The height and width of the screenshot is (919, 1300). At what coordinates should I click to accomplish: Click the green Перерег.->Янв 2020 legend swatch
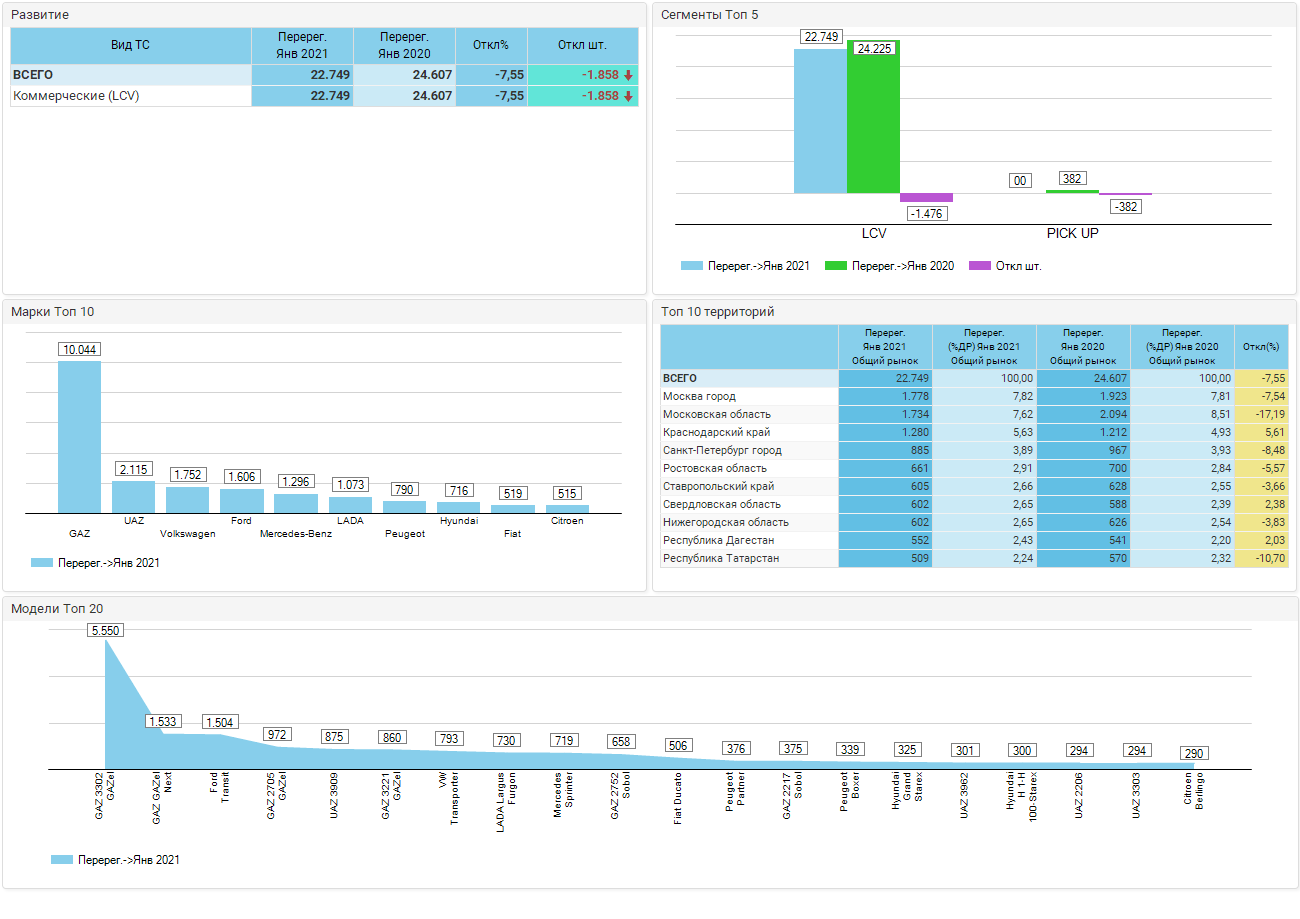click(x=837, y=266)
